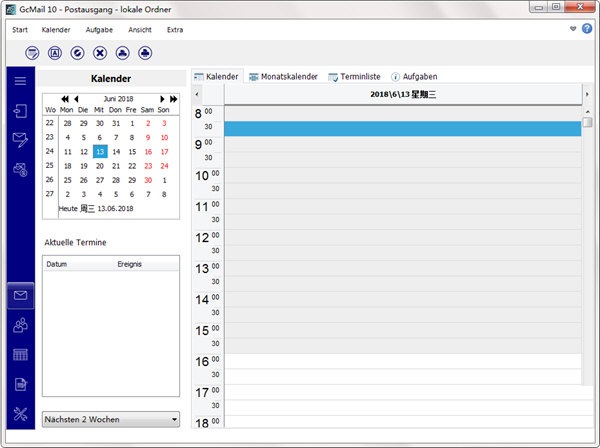Go to next day in day view header
The height and width of the screenshot is (448, 600).
(x=587, y=94)
